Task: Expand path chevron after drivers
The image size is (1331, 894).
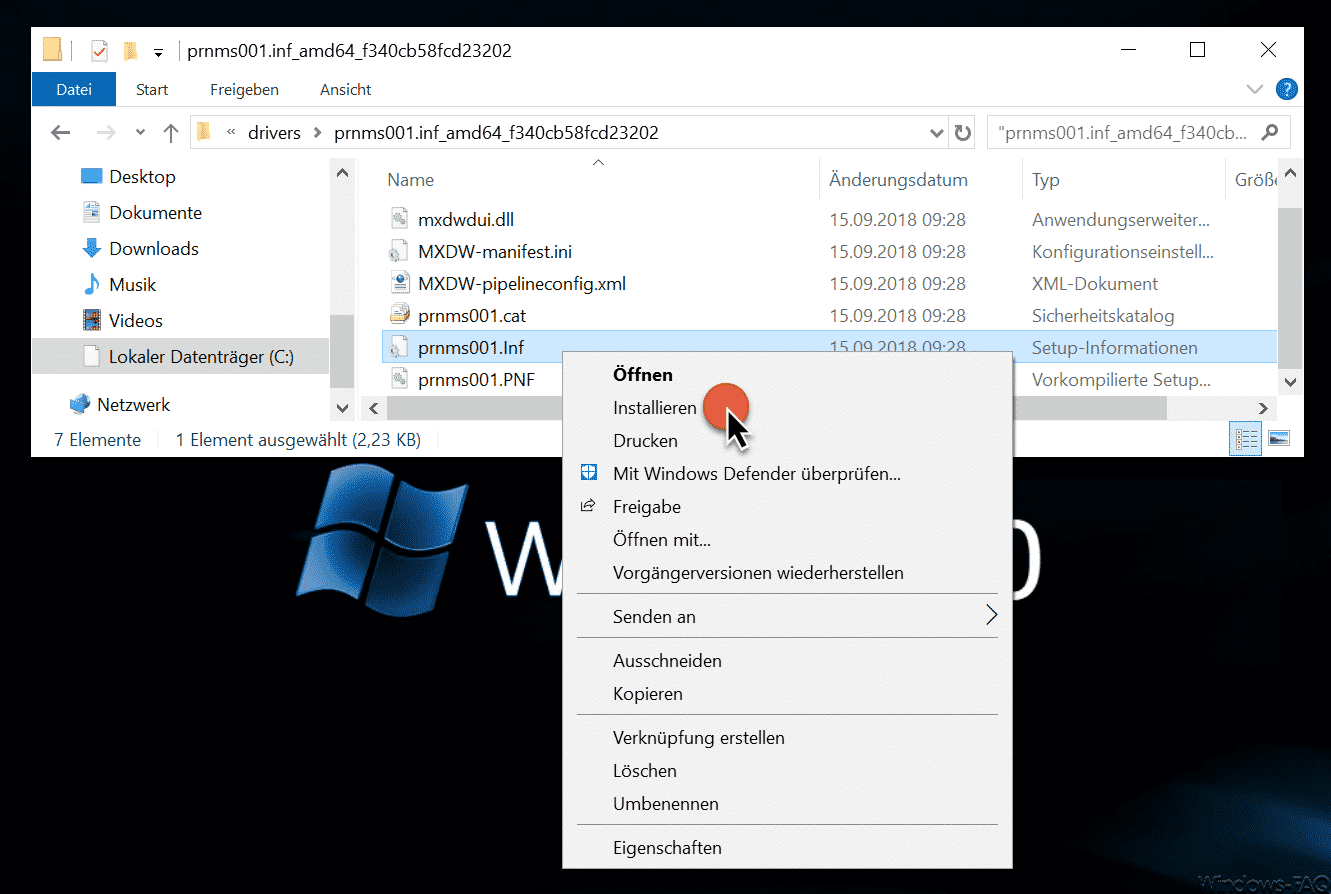Action: (317, 132)
